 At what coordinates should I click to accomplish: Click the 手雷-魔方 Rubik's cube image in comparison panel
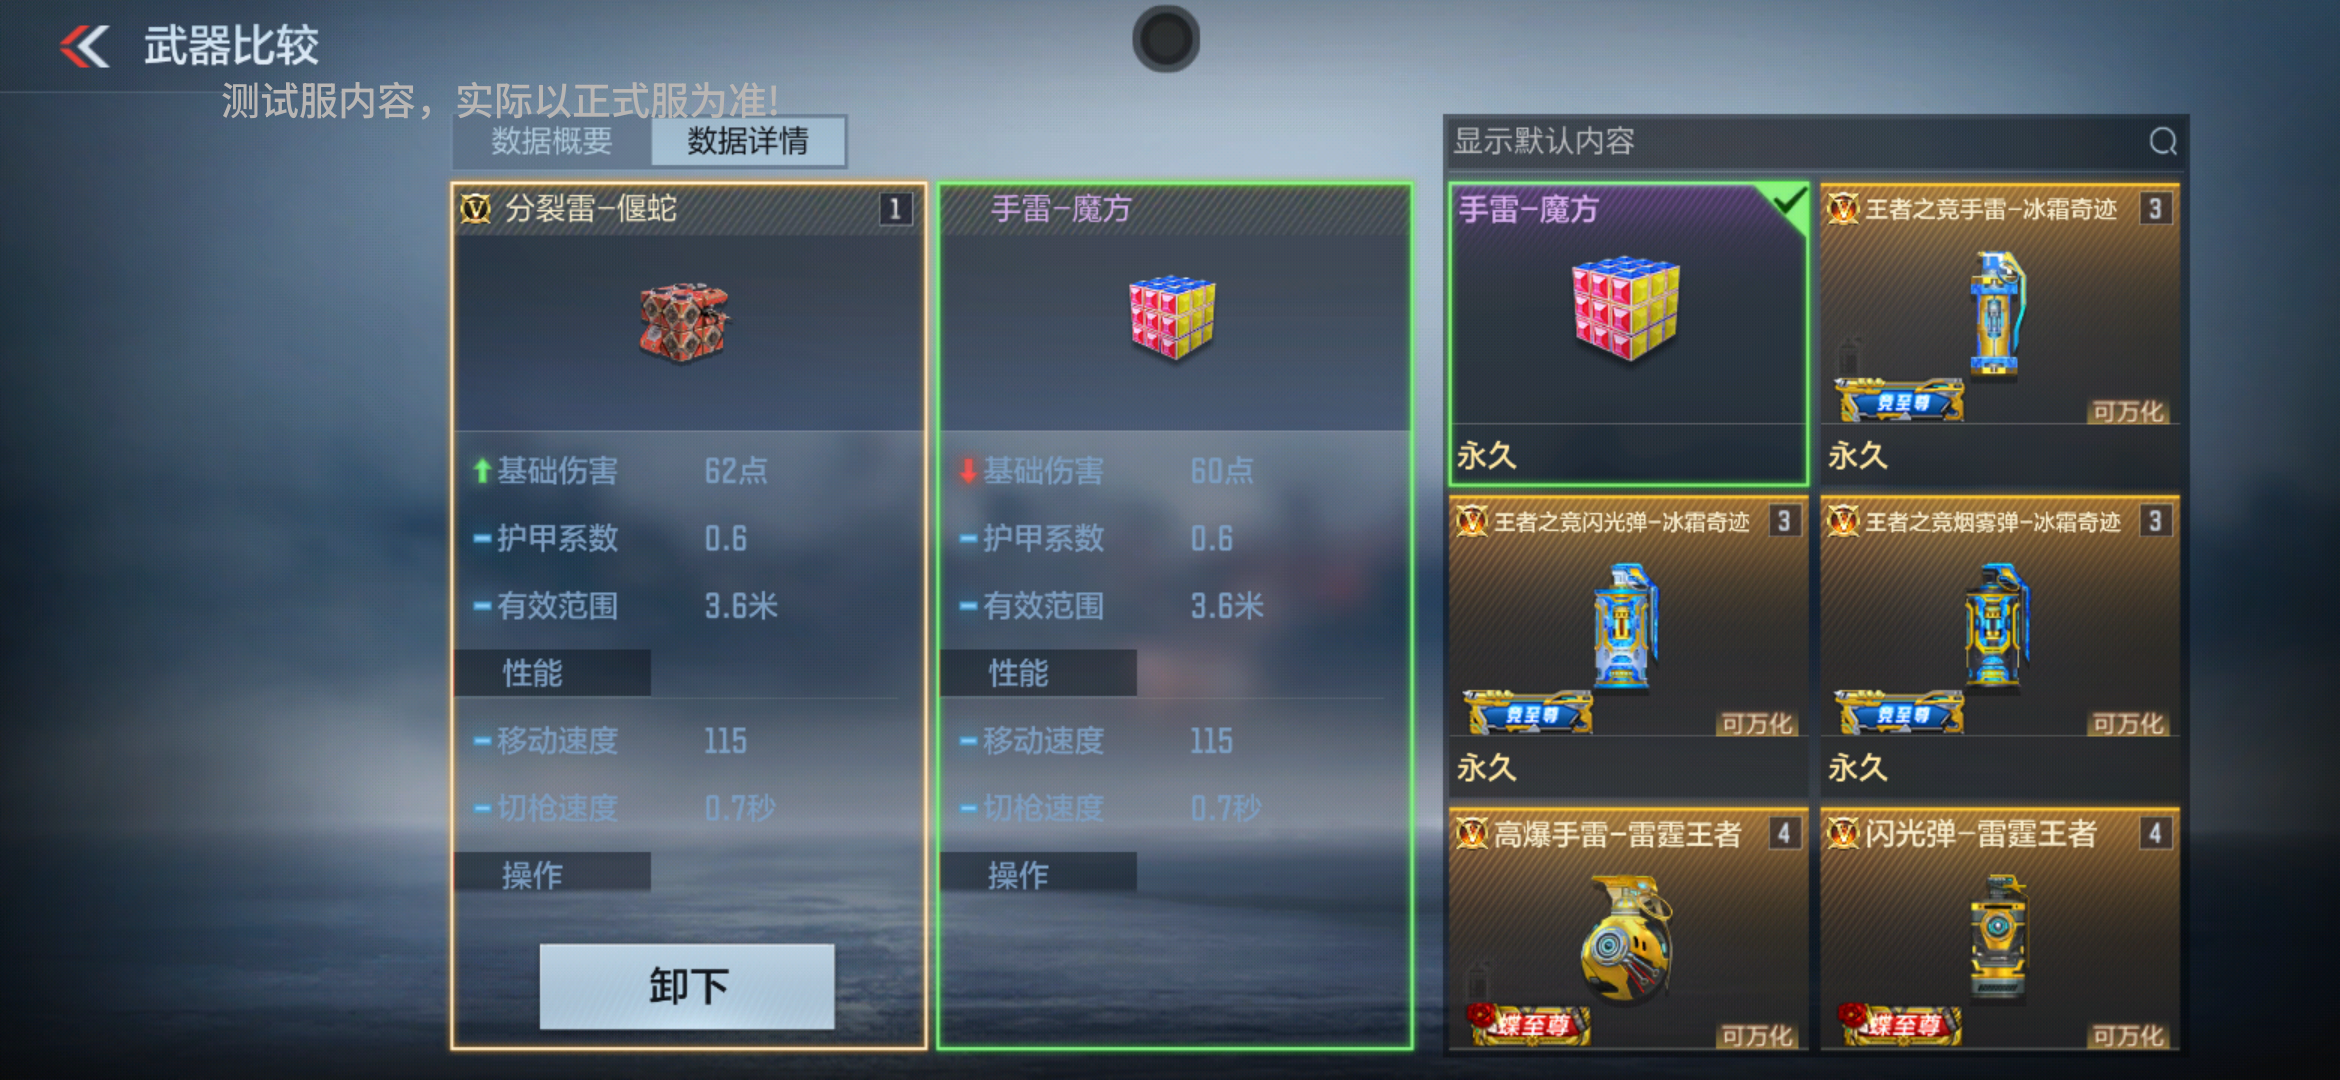[x=1172, y=317]
